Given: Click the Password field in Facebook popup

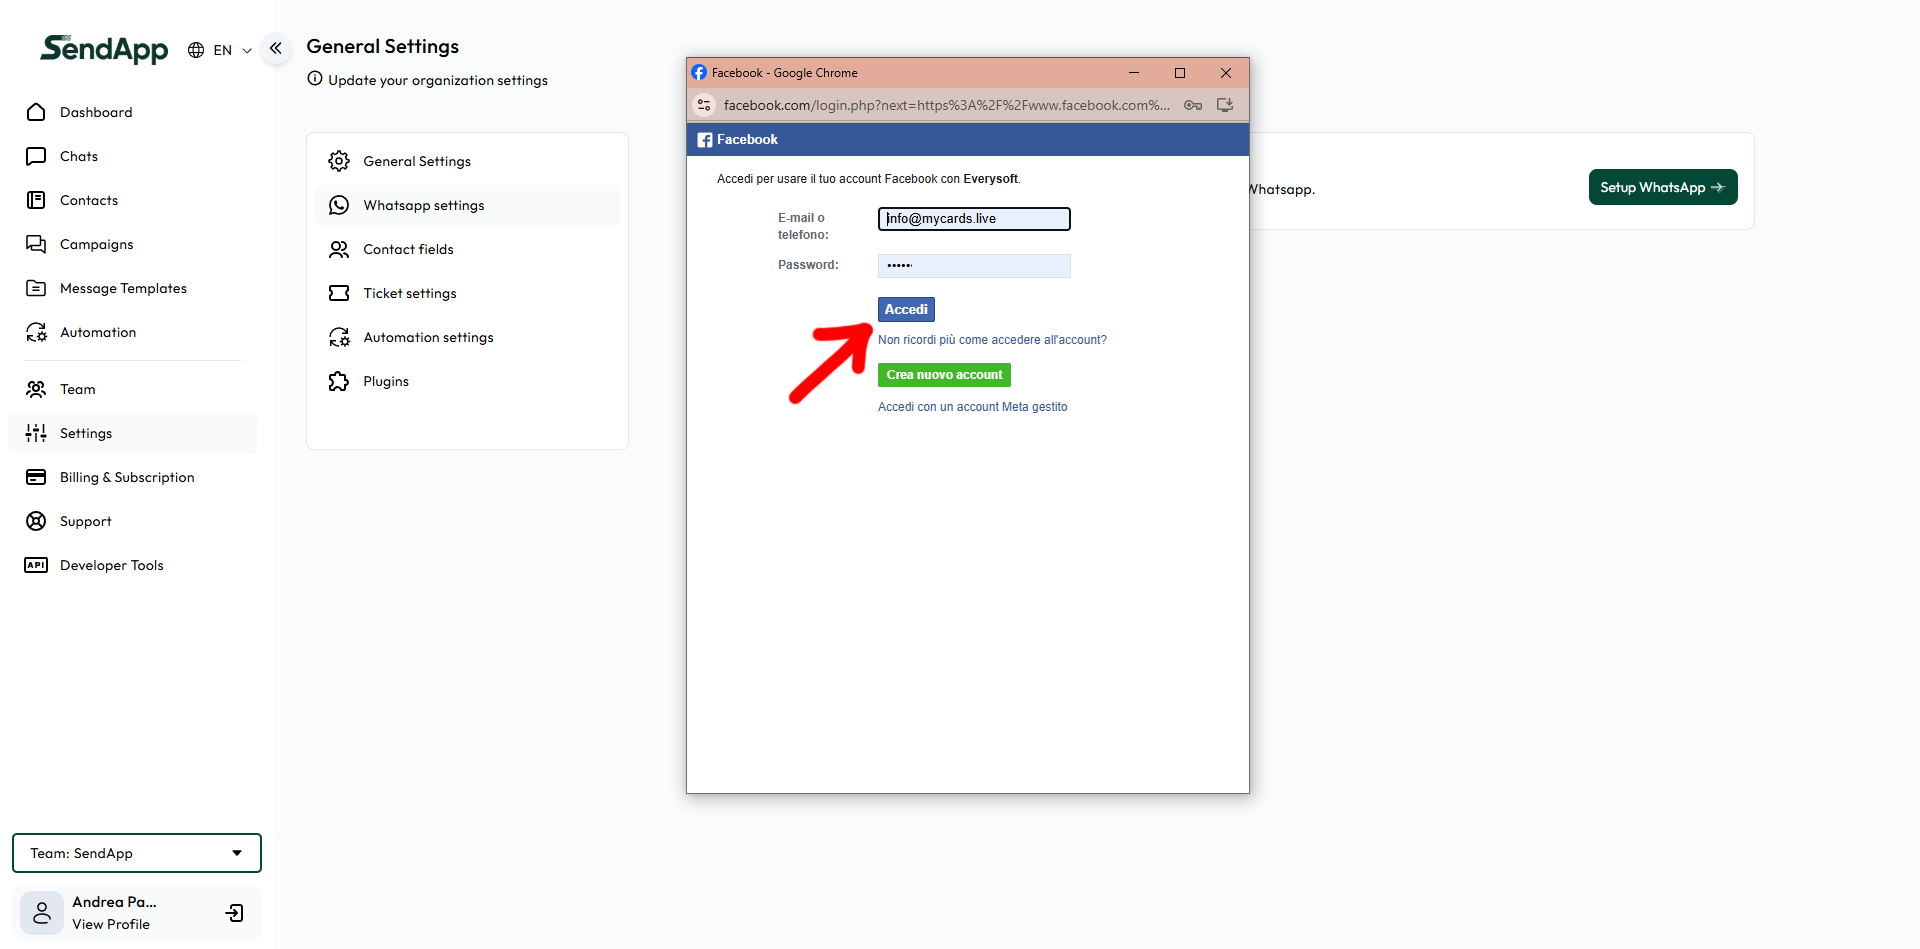Looking at the screenshot, I should pos(974,265).
